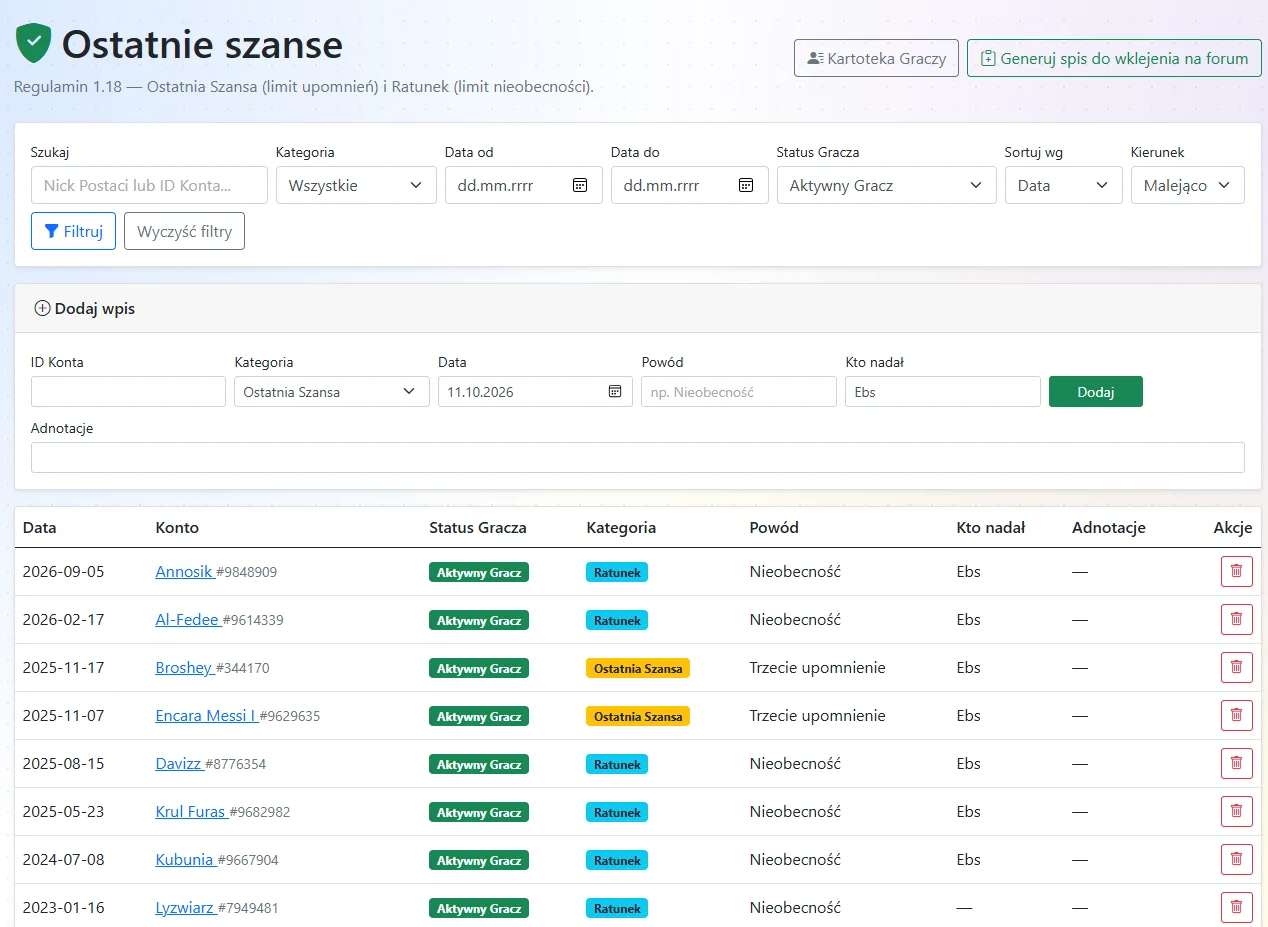Click the Konto column header

click(x=177, y=527)
